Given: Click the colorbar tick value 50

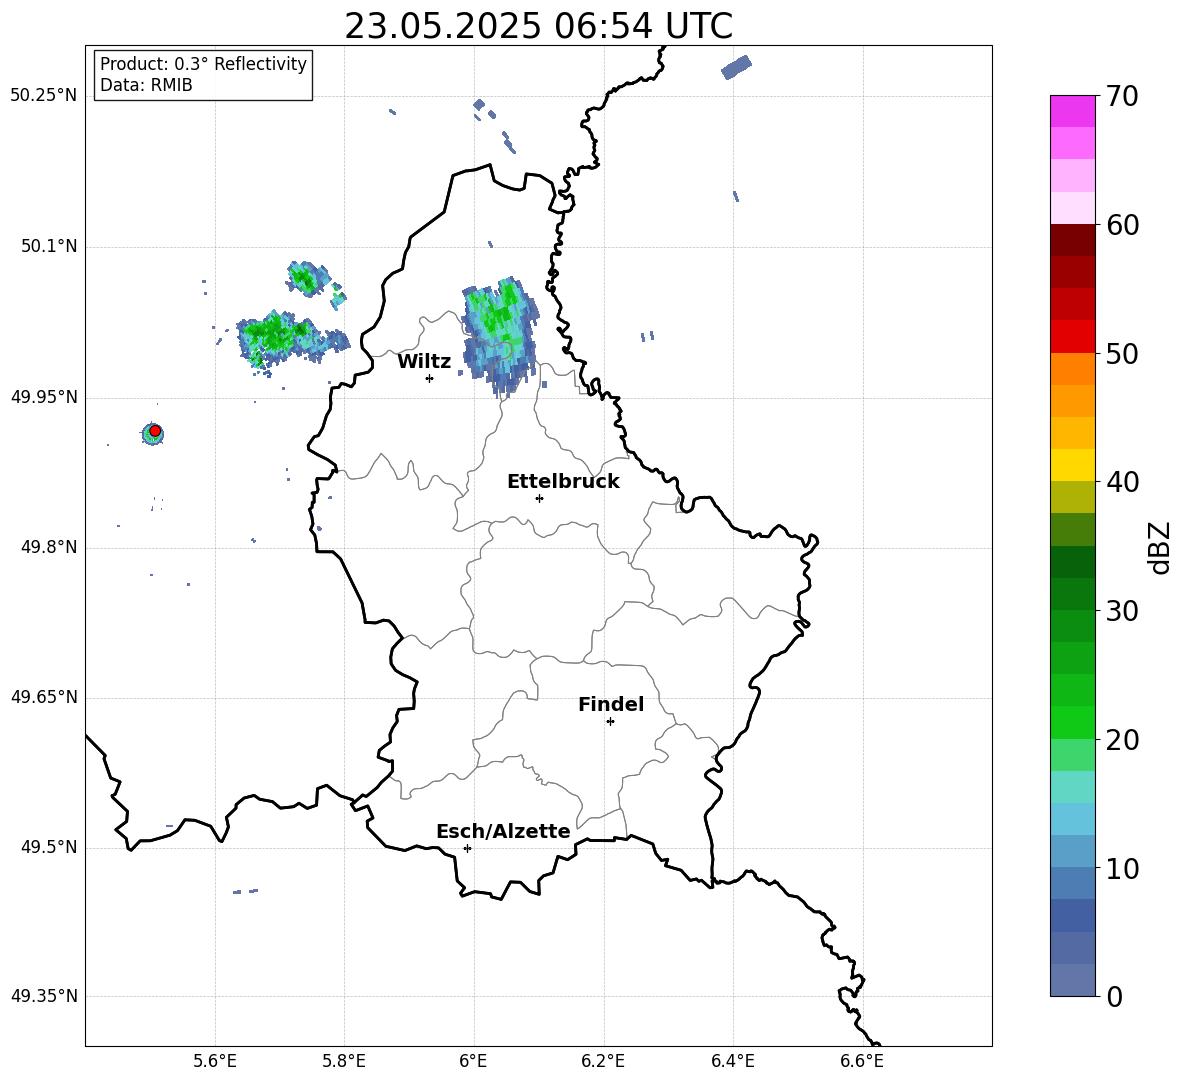Looking at the screenshot, I should pos(1123,353).
